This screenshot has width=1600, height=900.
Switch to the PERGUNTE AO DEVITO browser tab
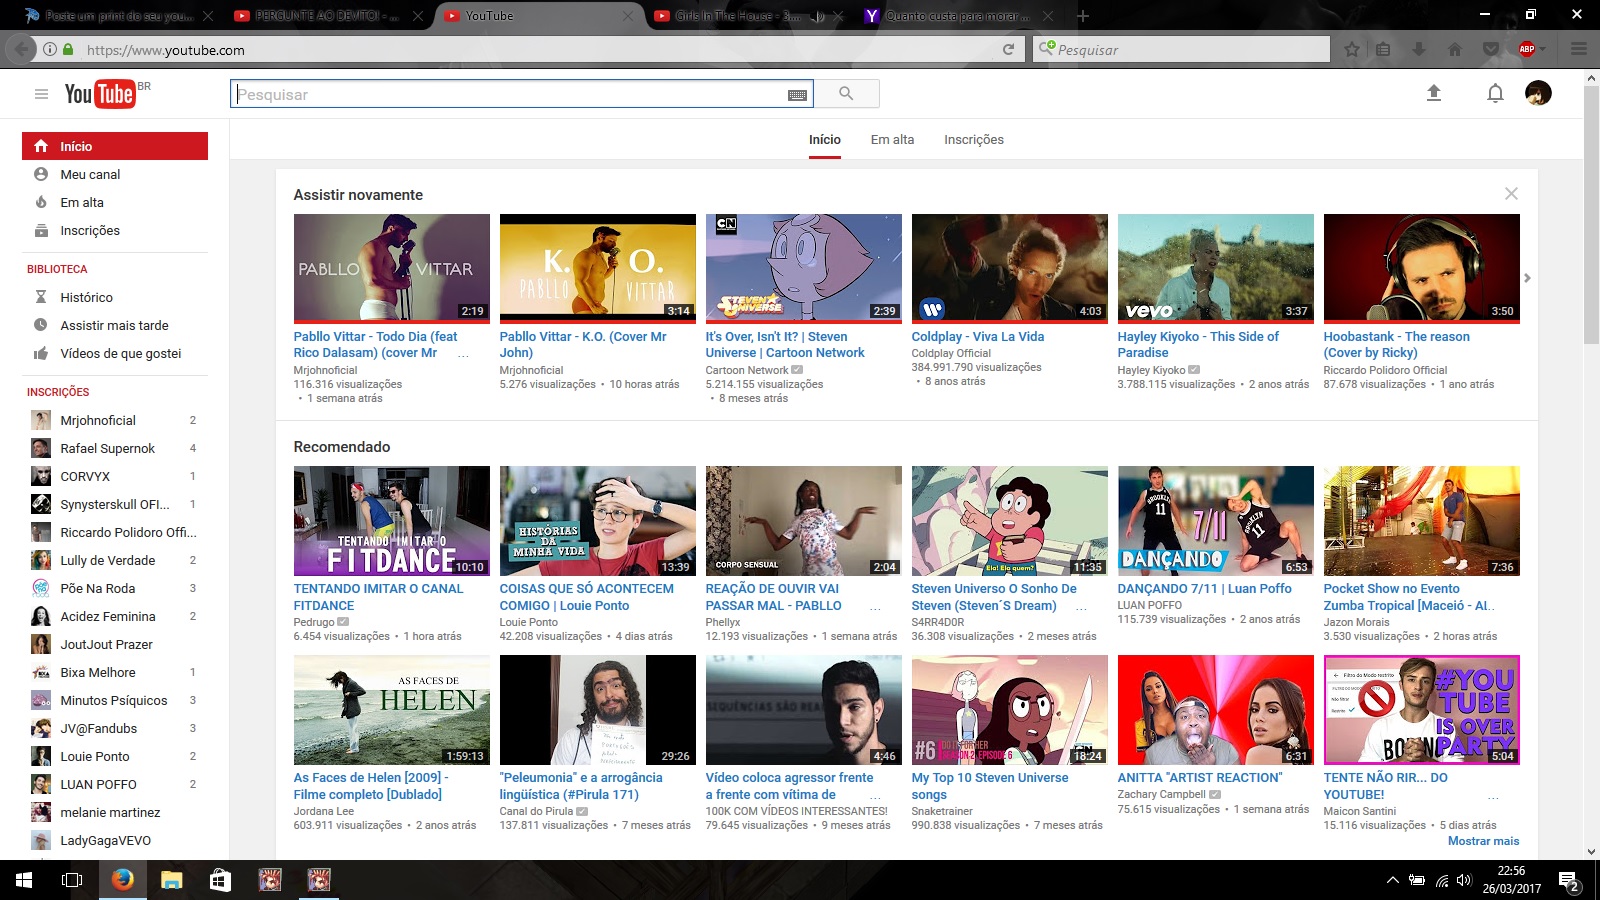(x=326, y=16)
